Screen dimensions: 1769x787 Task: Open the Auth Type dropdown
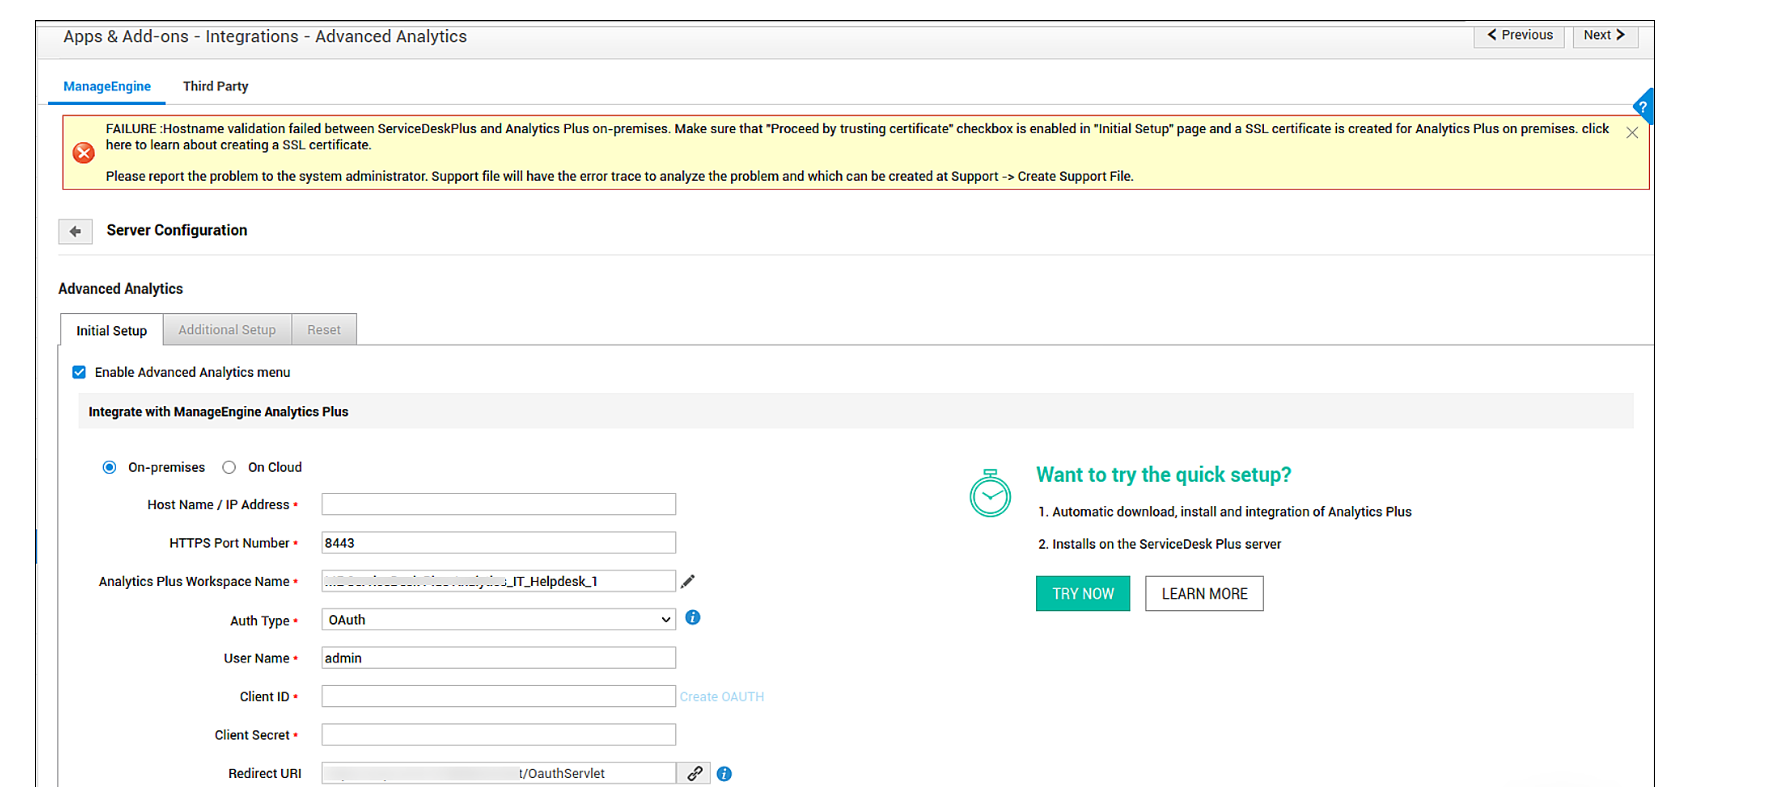[498, 620]
